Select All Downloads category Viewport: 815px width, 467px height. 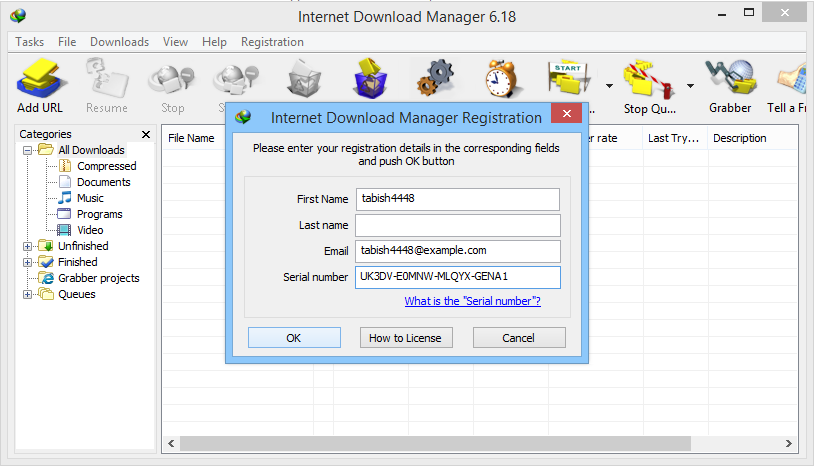91,150
